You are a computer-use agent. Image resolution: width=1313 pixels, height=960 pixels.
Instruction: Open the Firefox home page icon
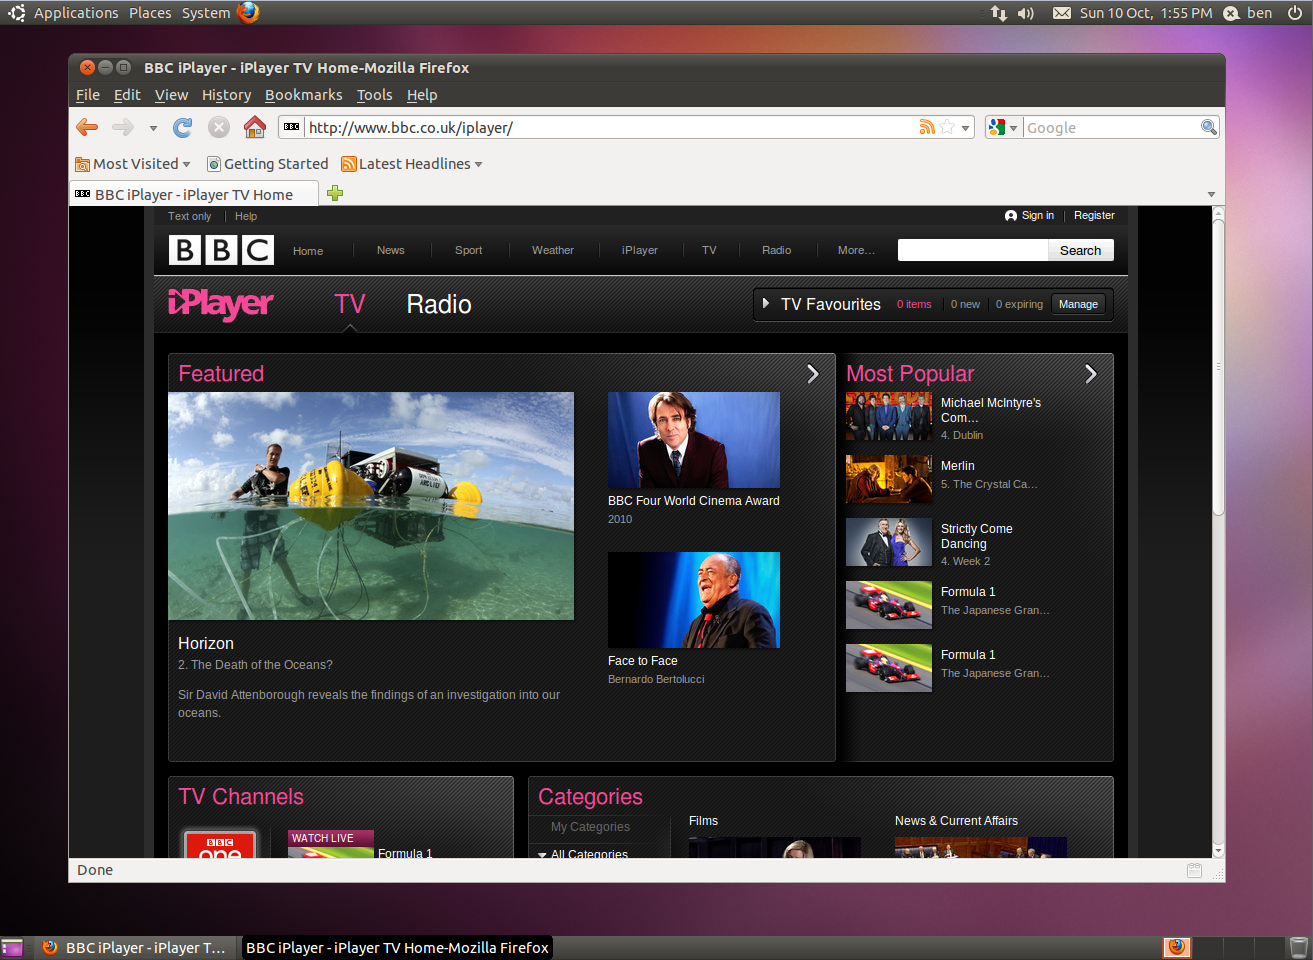(x=255, y=127)
